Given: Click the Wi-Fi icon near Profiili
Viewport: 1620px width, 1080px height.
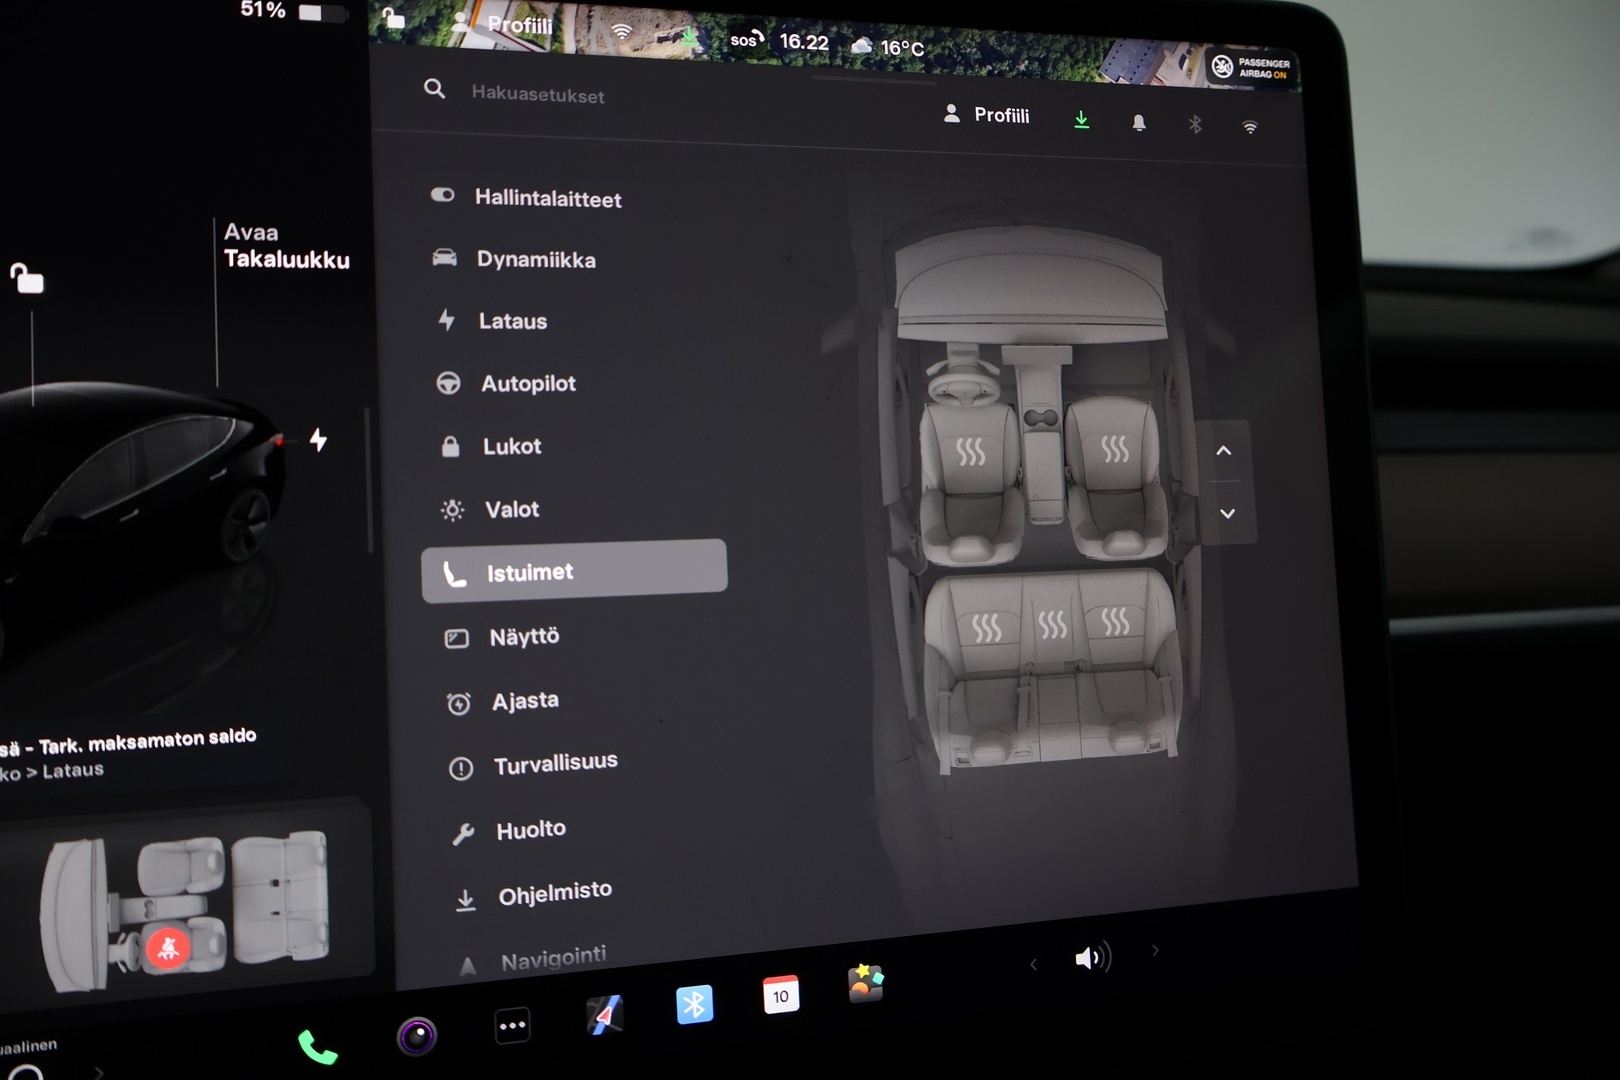Looking at the screenshot, I should coord(1249,127).
